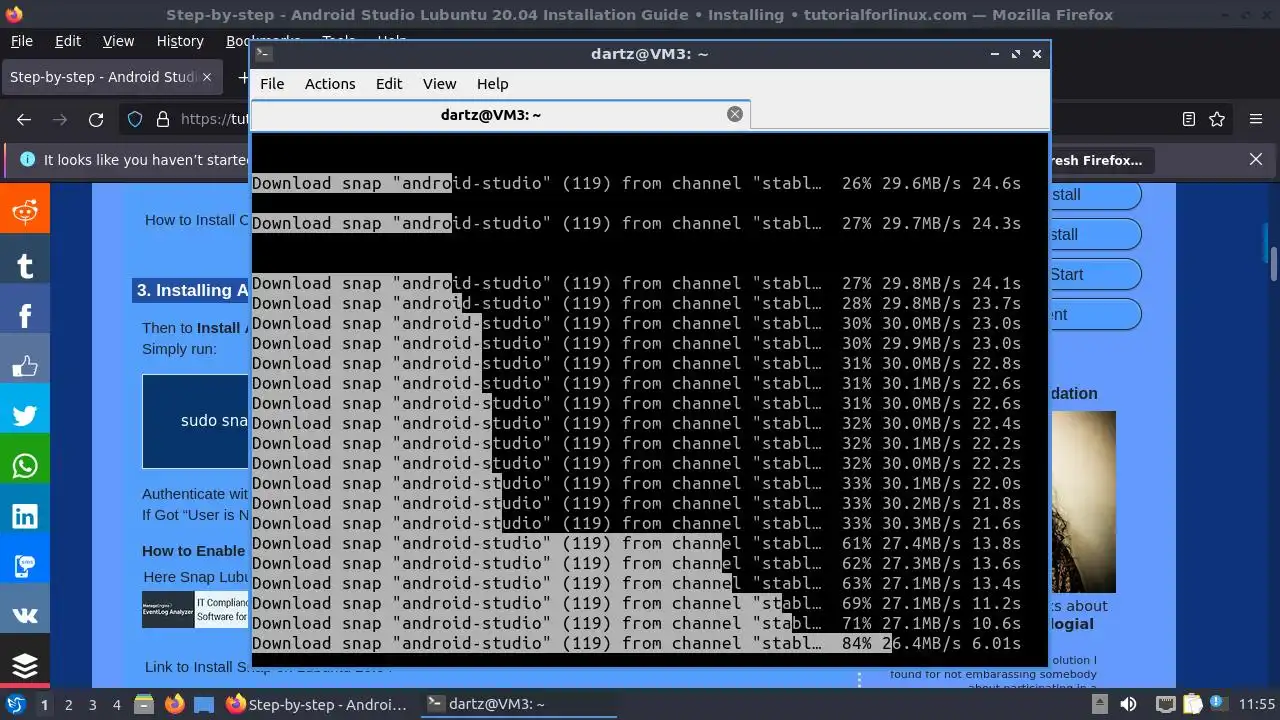Click the SMS chat-bubble share icon
This screenshot has width=1280, height=720.
[x=25, y=566]
